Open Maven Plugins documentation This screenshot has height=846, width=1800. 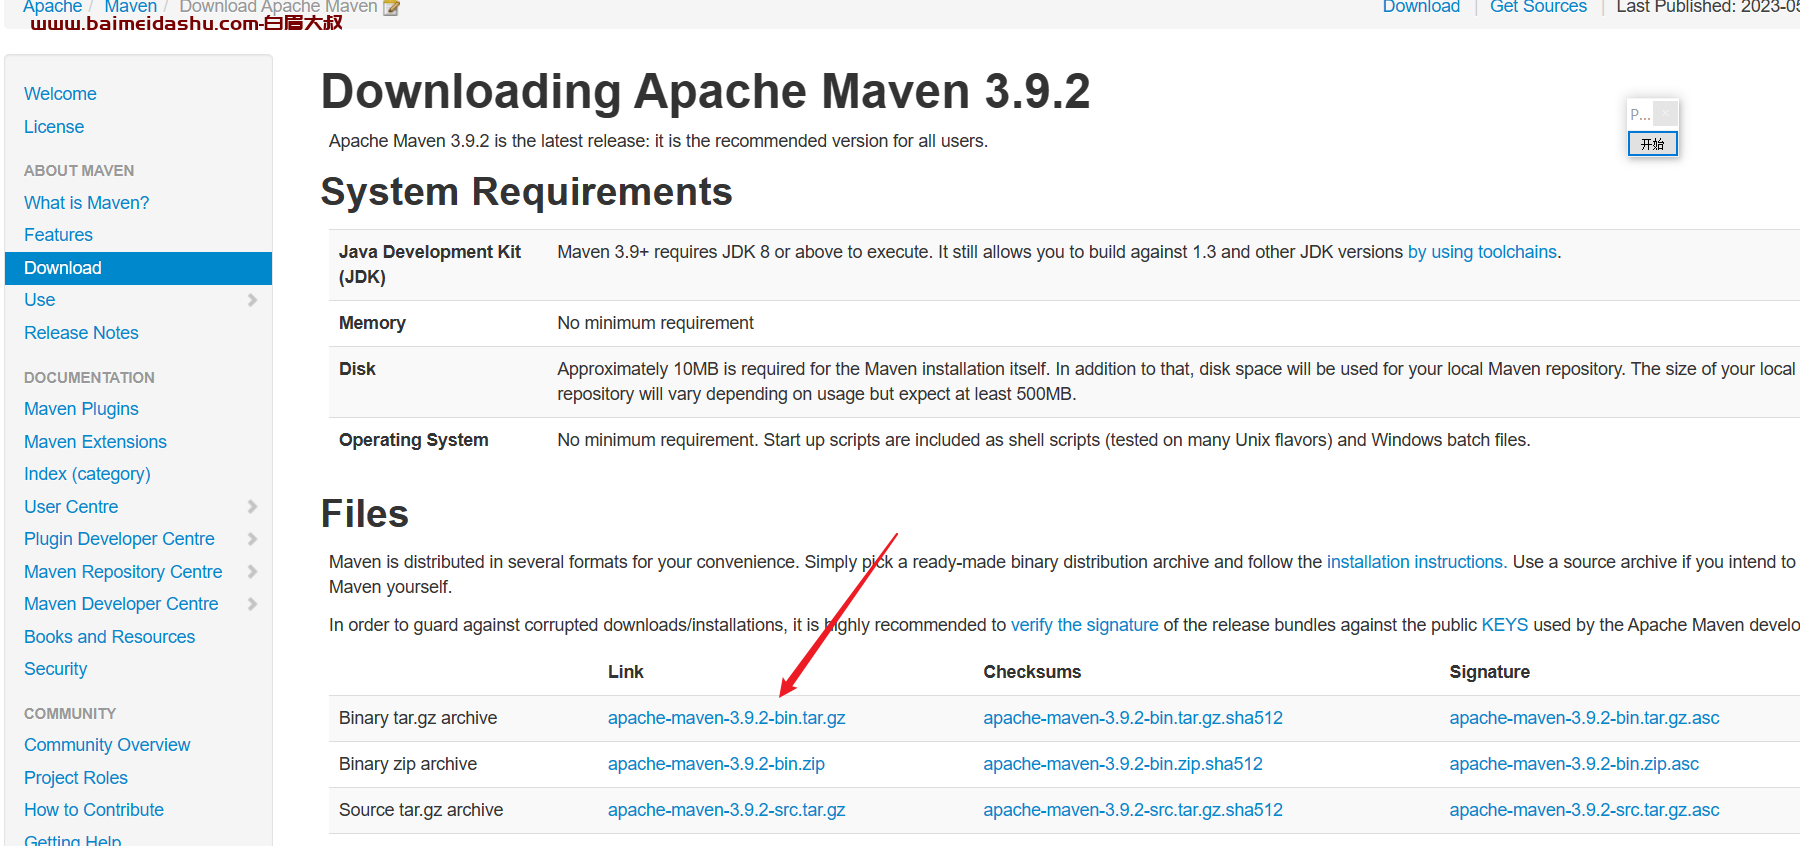[81, 409]
